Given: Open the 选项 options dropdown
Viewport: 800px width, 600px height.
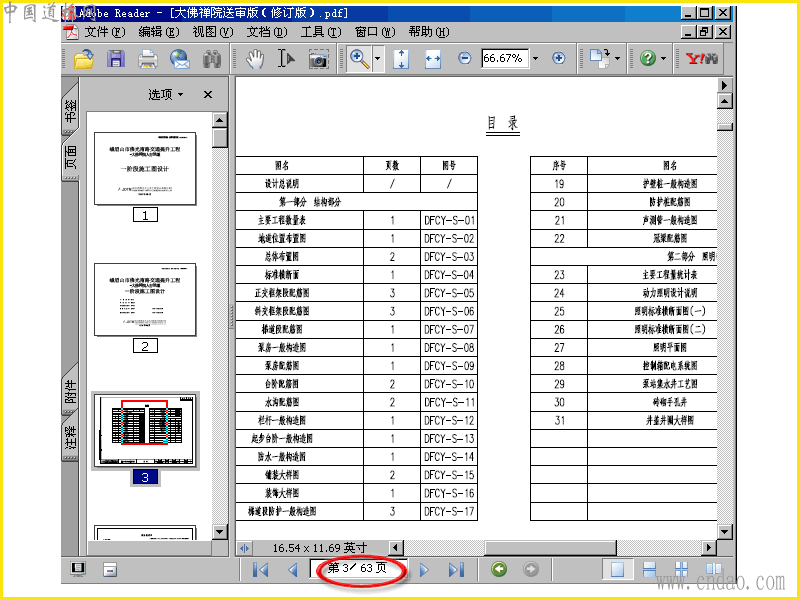Looking at the screenshot, I should [x=165, y=94].
